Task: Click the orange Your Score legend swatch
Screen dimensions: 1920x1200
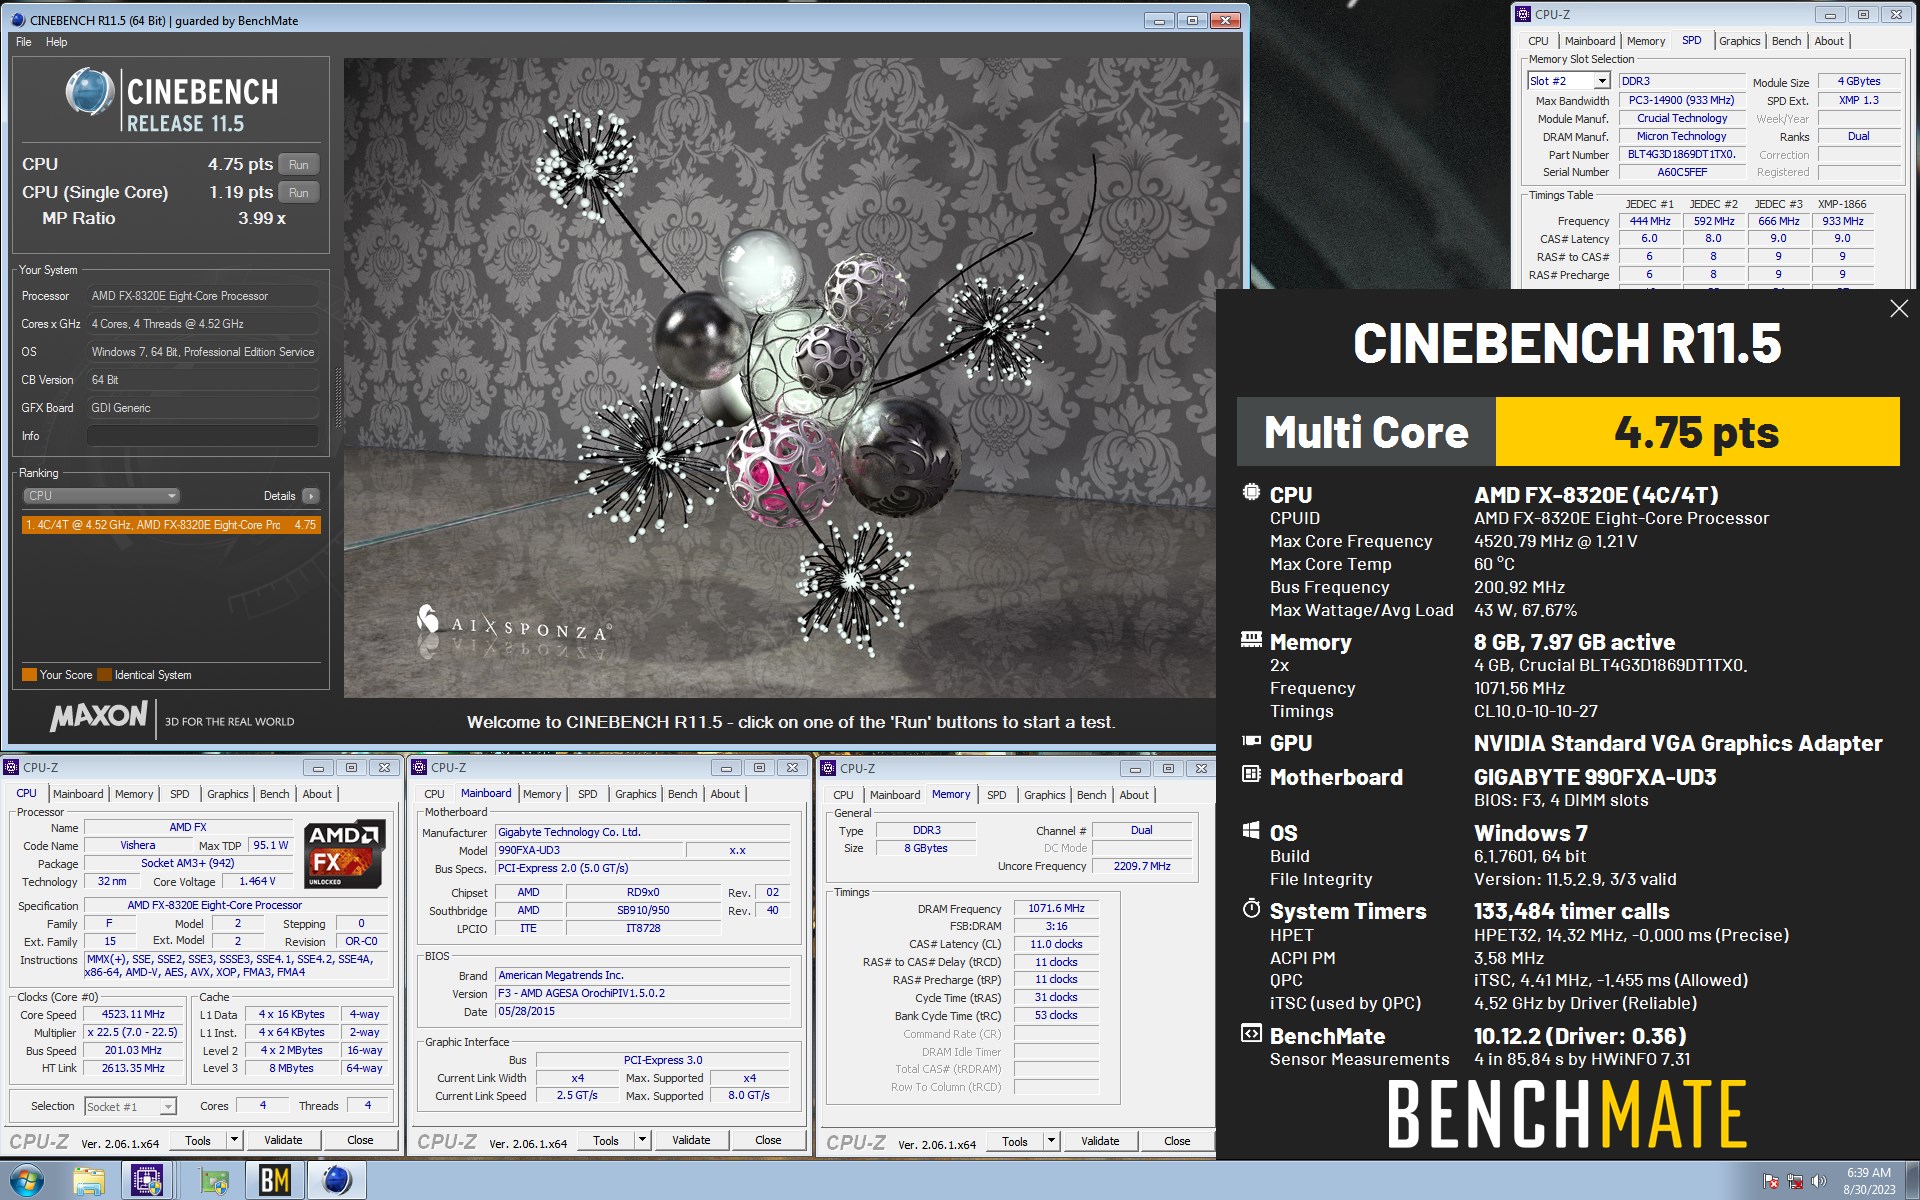Action: (x=29, y=675)
